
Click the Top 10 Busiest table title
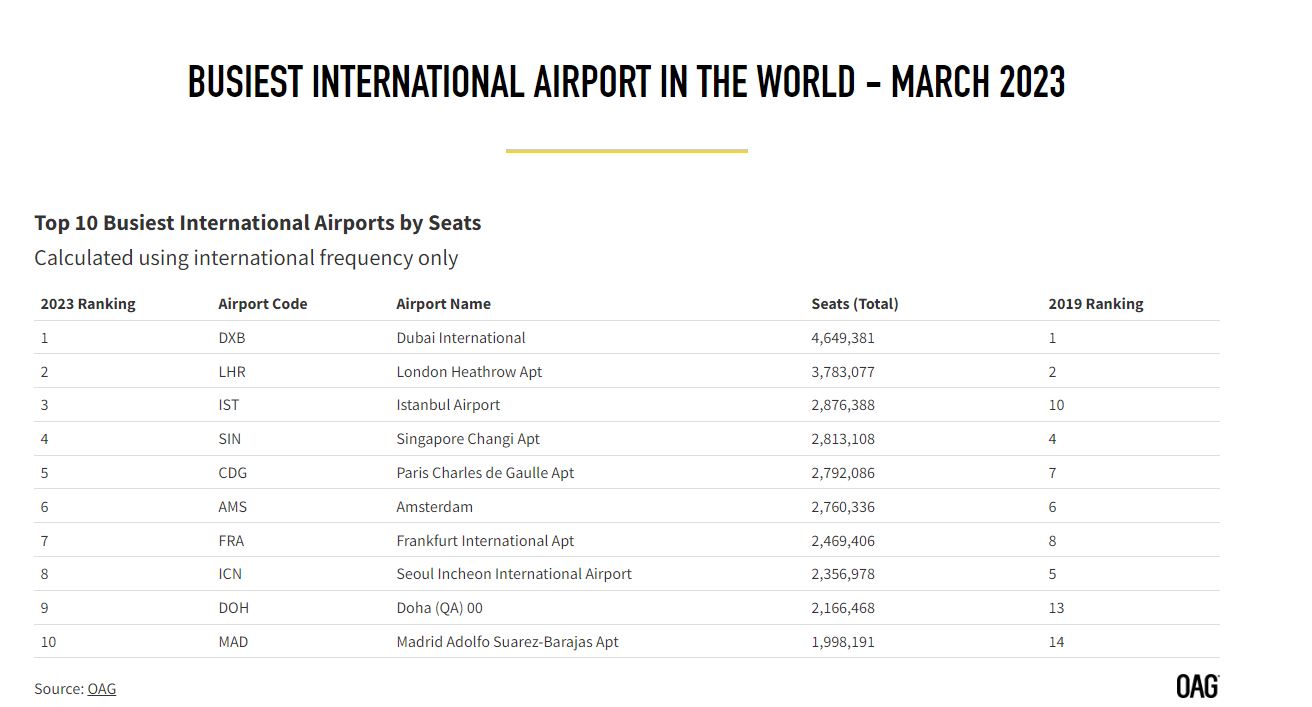258,223
